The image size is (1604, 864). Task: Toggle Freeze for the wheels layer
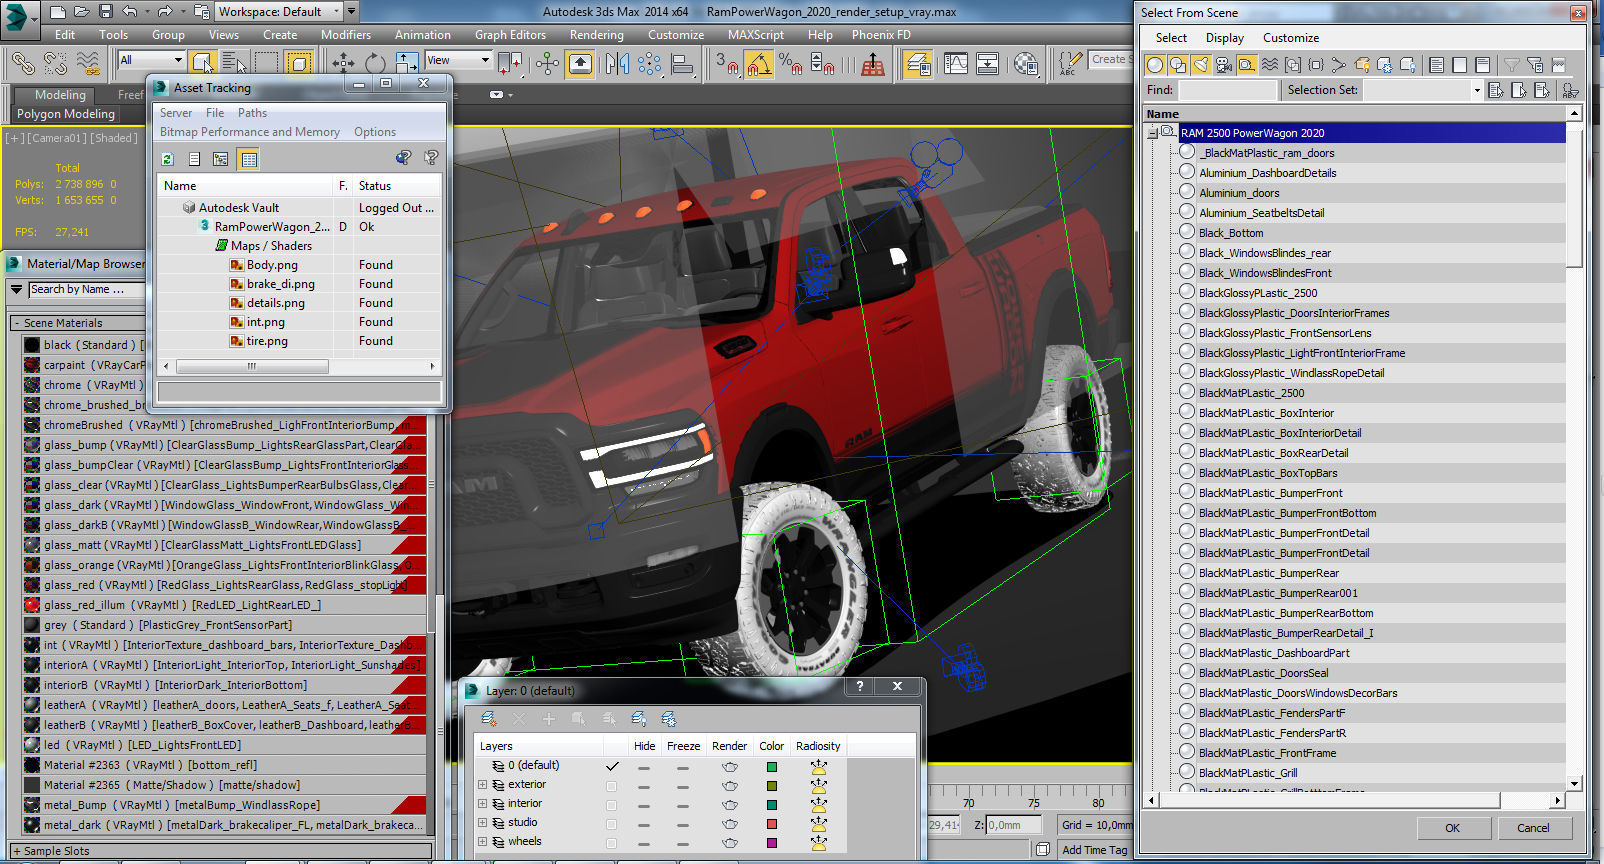coord(682,843)
